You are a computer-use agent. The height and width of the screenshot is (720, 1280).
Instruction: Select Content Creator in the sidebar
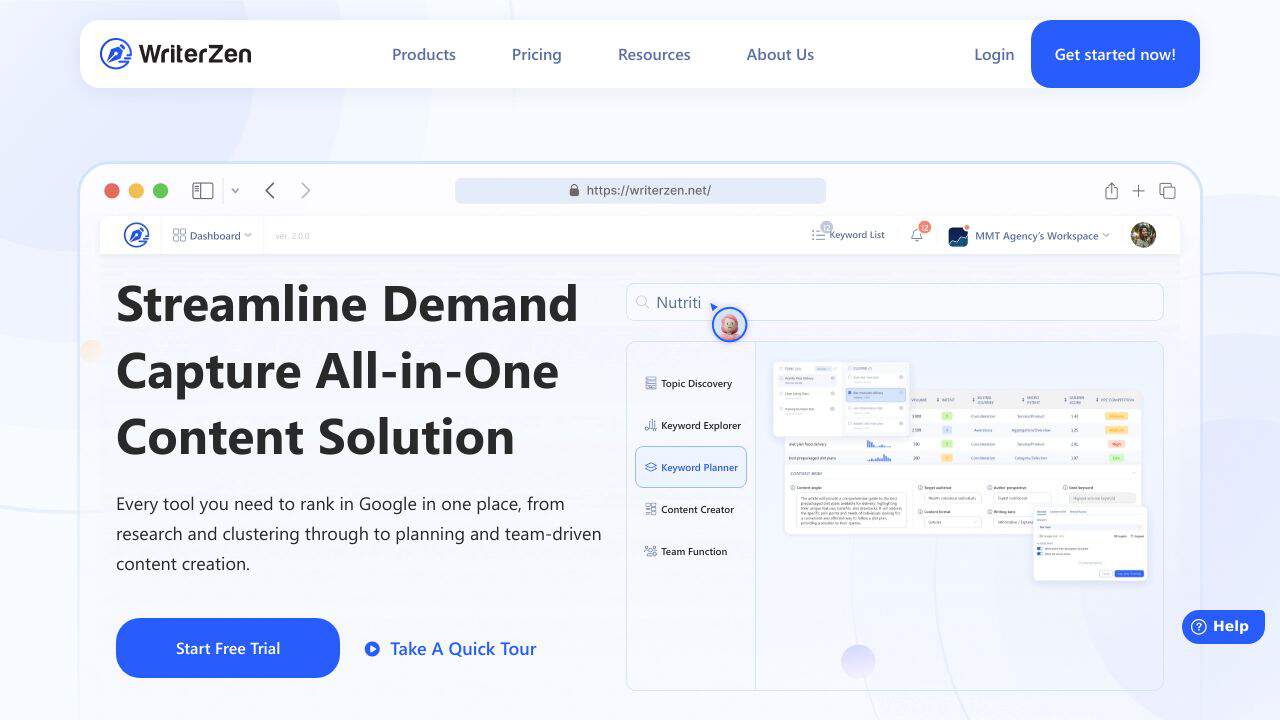click(689, 509)
